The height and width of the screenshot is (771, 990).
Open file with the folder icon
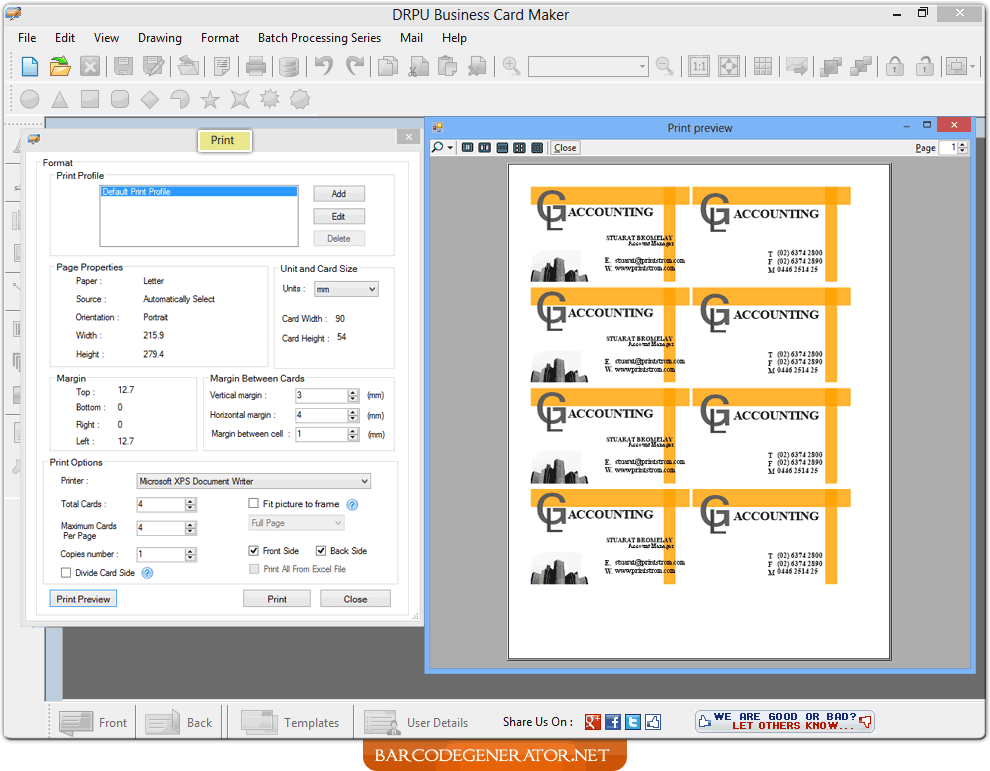click(x=60, y=66)
